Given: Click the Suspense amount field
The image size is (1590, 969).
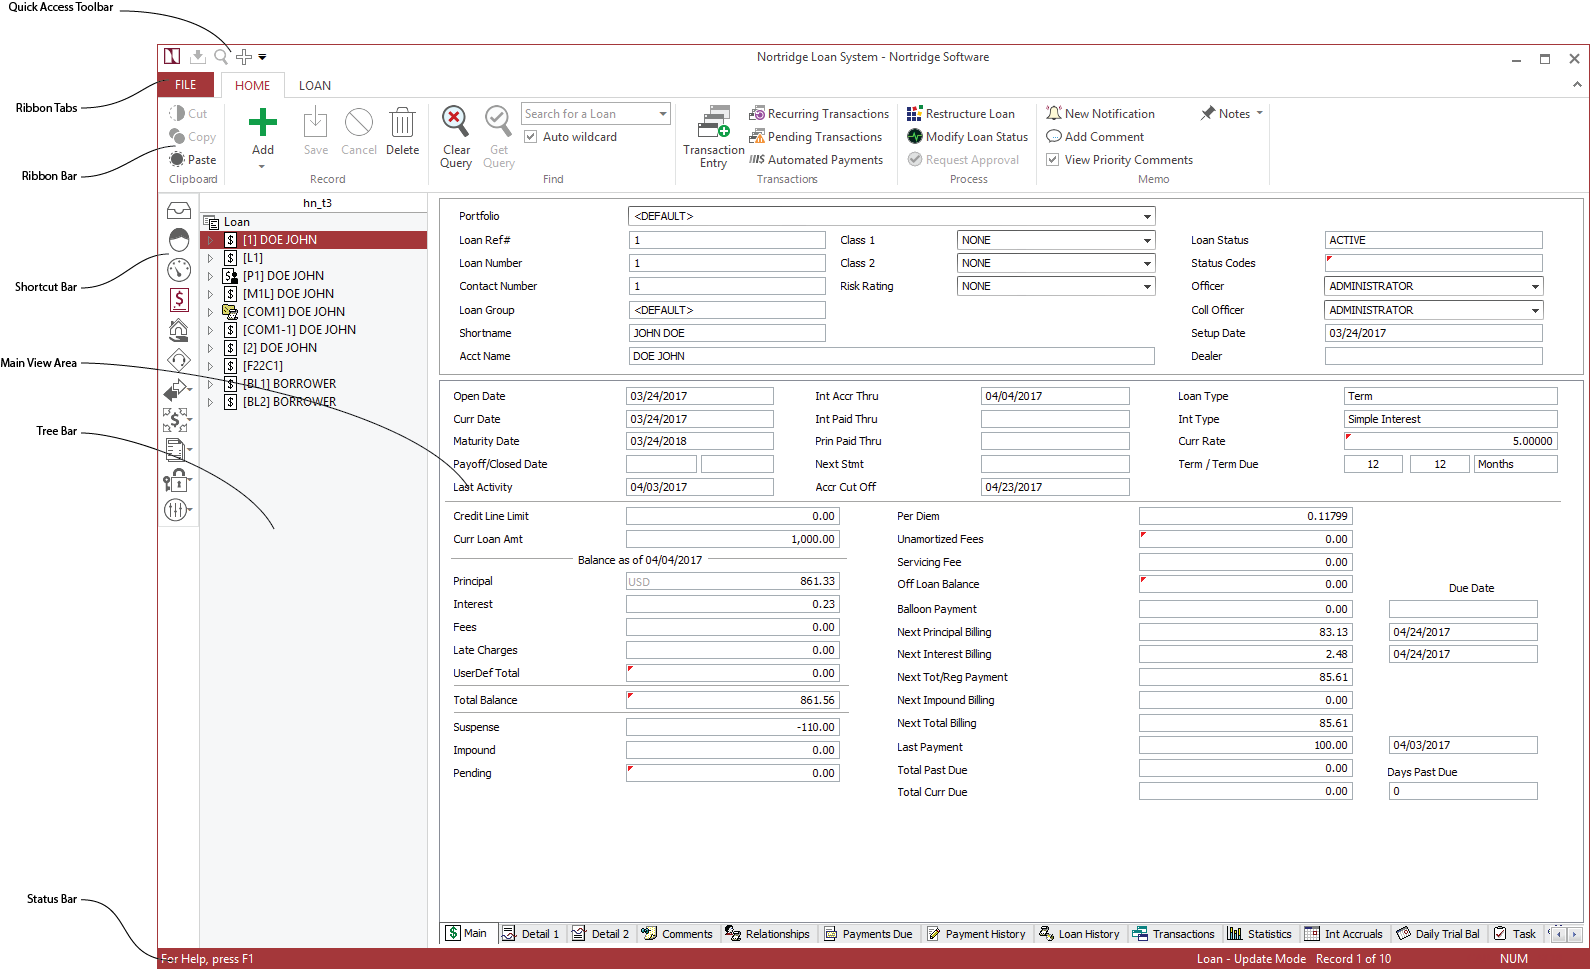Looking at the screenshot, I should (732, 727).
